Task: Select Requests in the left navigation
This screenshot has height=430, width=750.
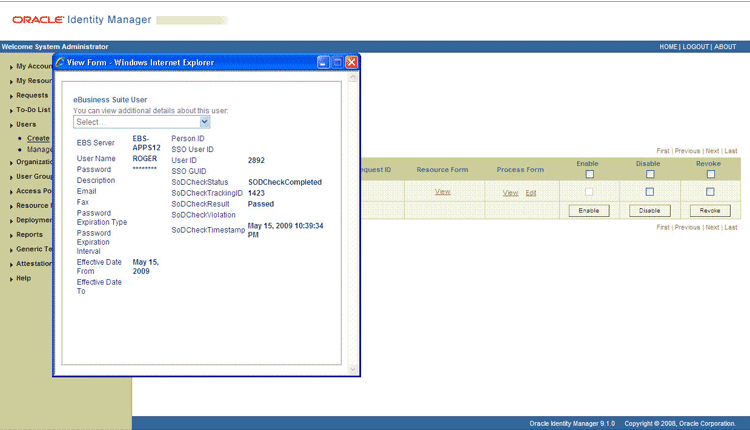Action: (32, 95)
